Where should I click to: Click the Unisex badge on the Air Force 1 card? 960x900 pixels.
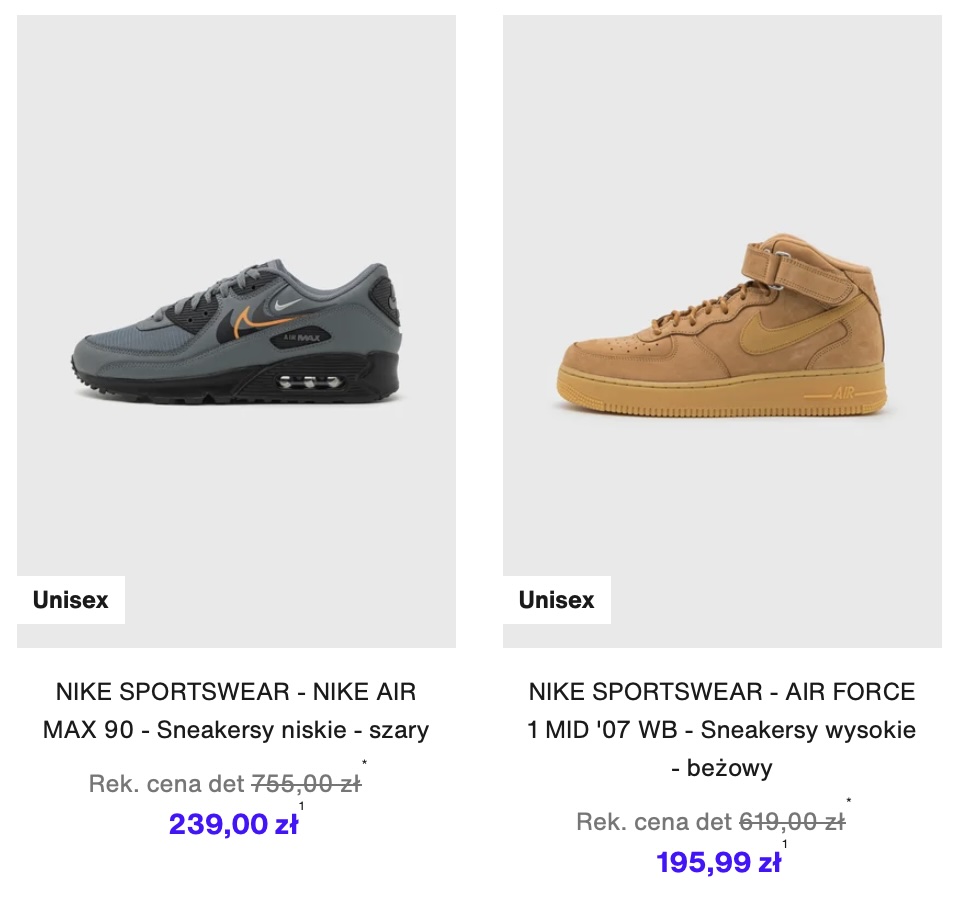coord(557,600)
